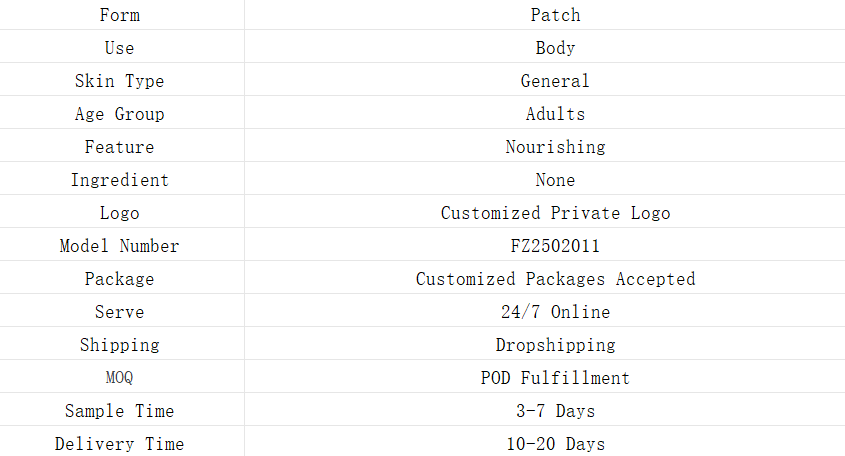Select the Nourishing value text

pyautogui.click(x=555, y=147)
